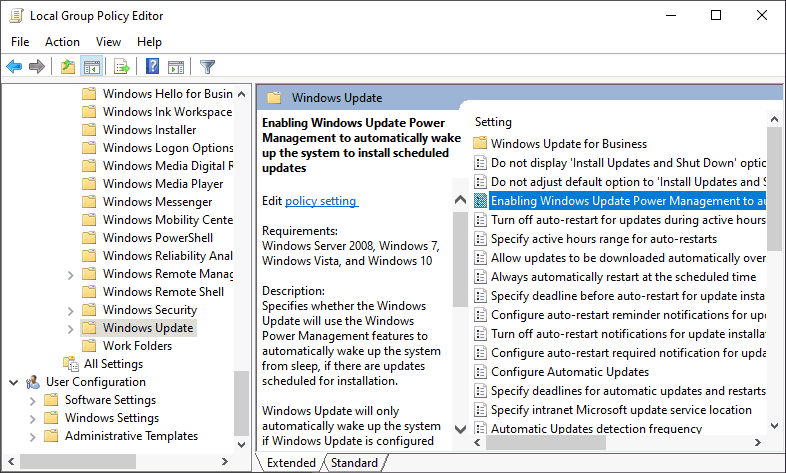Open the Action menu
The image size is (786, 473).
tap(62, 42)
